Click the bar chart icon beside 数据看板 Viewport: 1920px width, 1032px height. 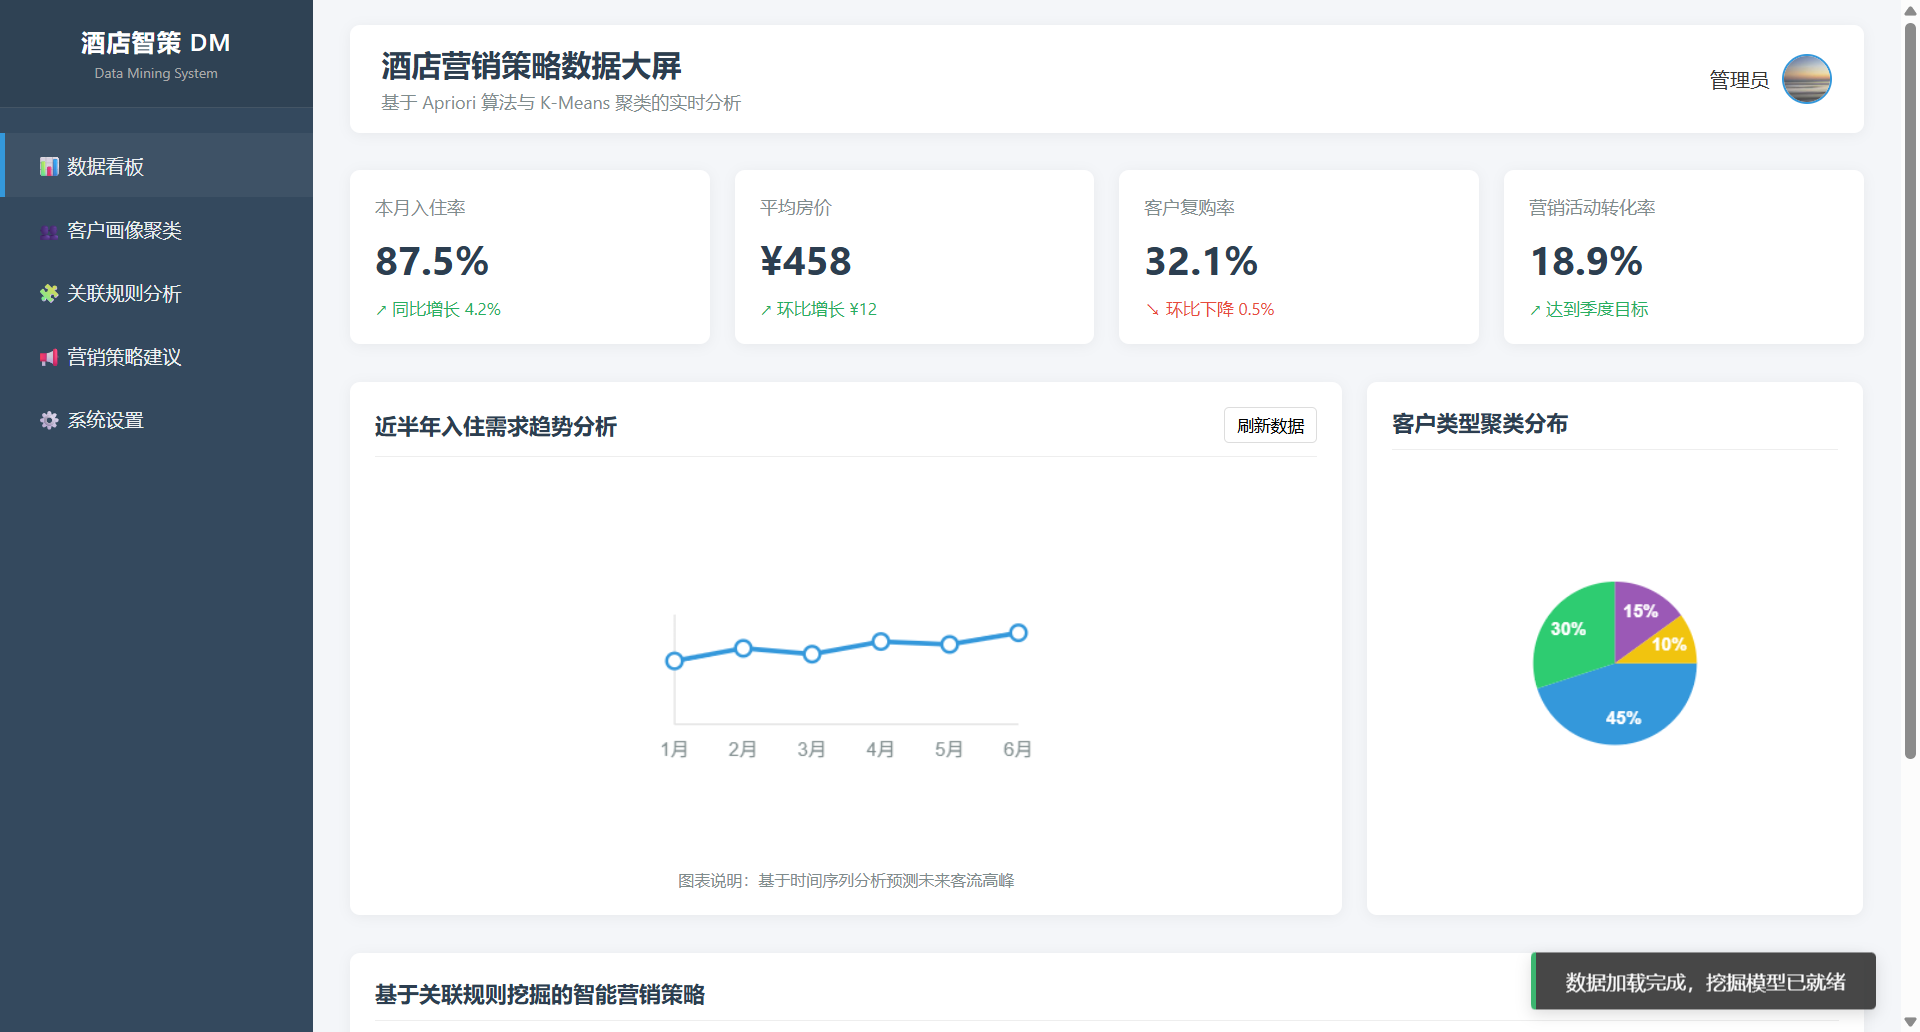[x=49, y=166]
